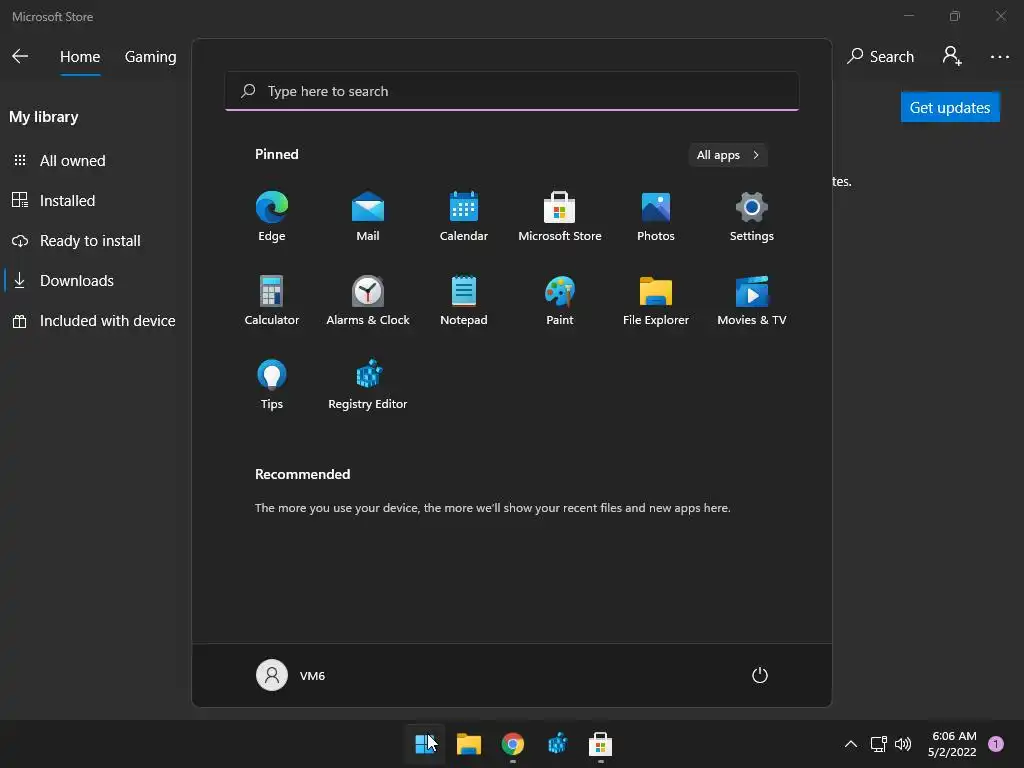Image resolution: width=1024 pixels, height=768 pixels.
Task: Switch to the Home tab in Store
Action: click(80, 57)
